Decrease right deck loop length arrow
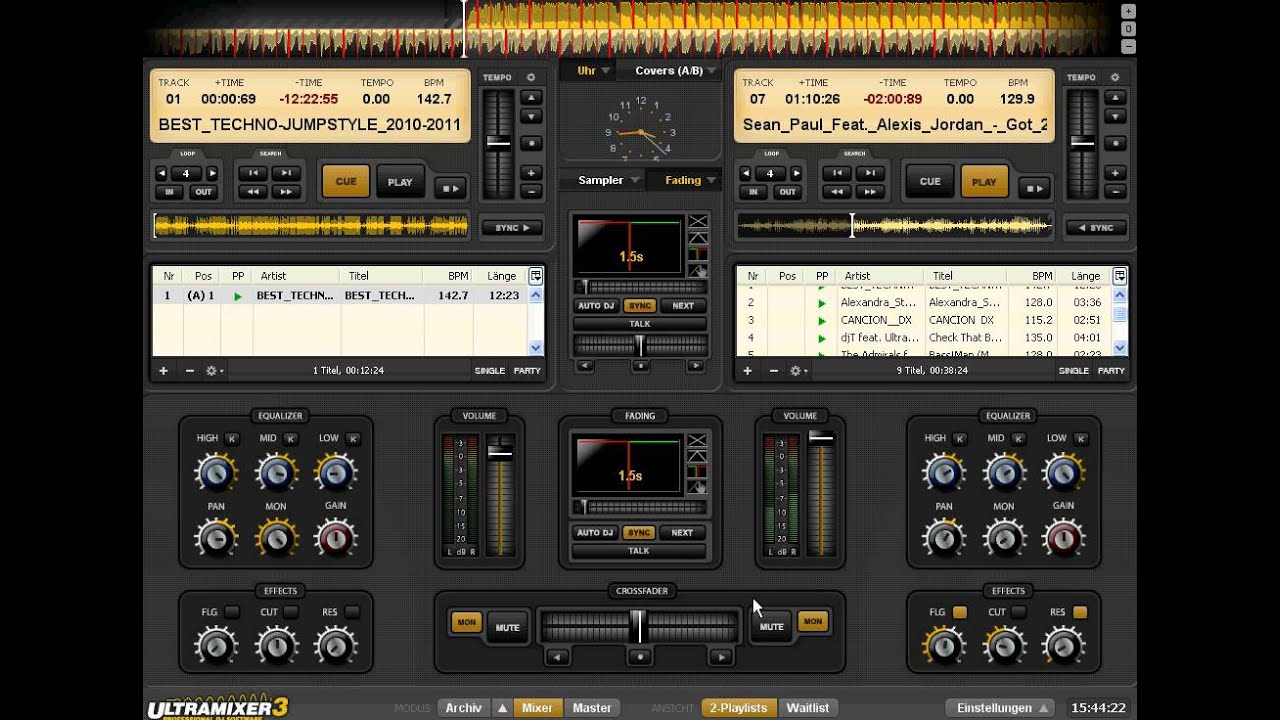Image resolution: width=1280 pixels, height=720 pixels. click(x=746, y=173)
